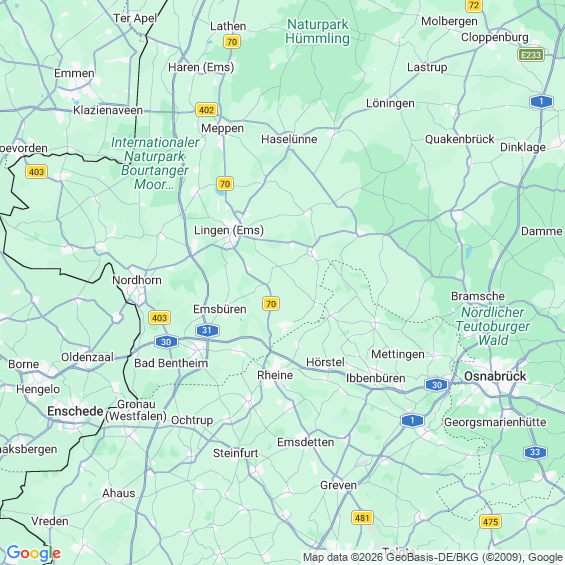Screen dimensions: 565x565
Task: Click the 72 road shield near Molbergen
Action: 474,5
